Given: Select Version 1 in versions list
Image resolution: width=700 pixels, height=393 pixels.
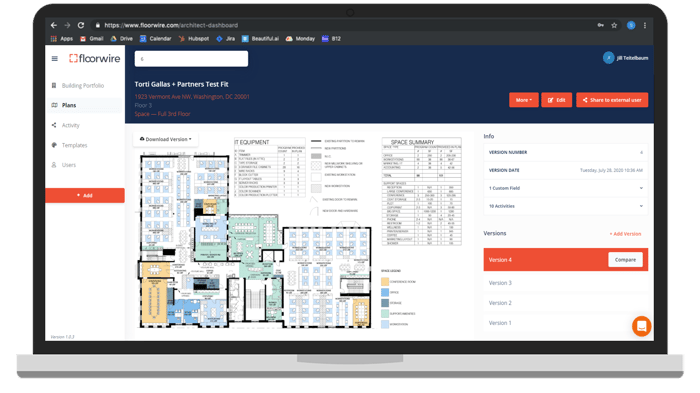Looking at the screenshot, I should 566,322.
